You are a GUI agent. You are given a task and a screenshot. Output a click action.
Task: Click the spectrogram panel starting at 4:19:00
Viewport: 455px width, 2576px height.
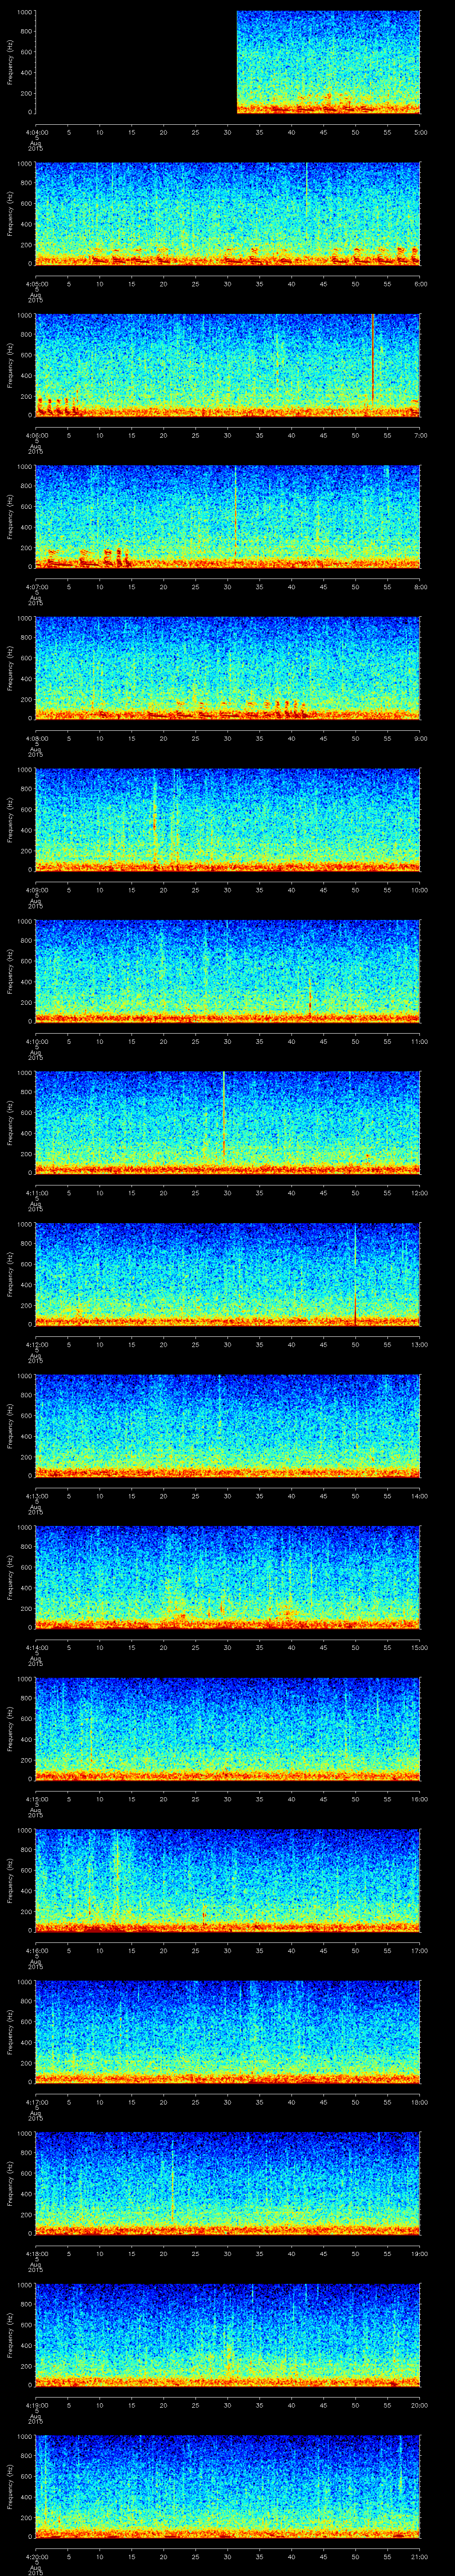(x=228, y=2334)
